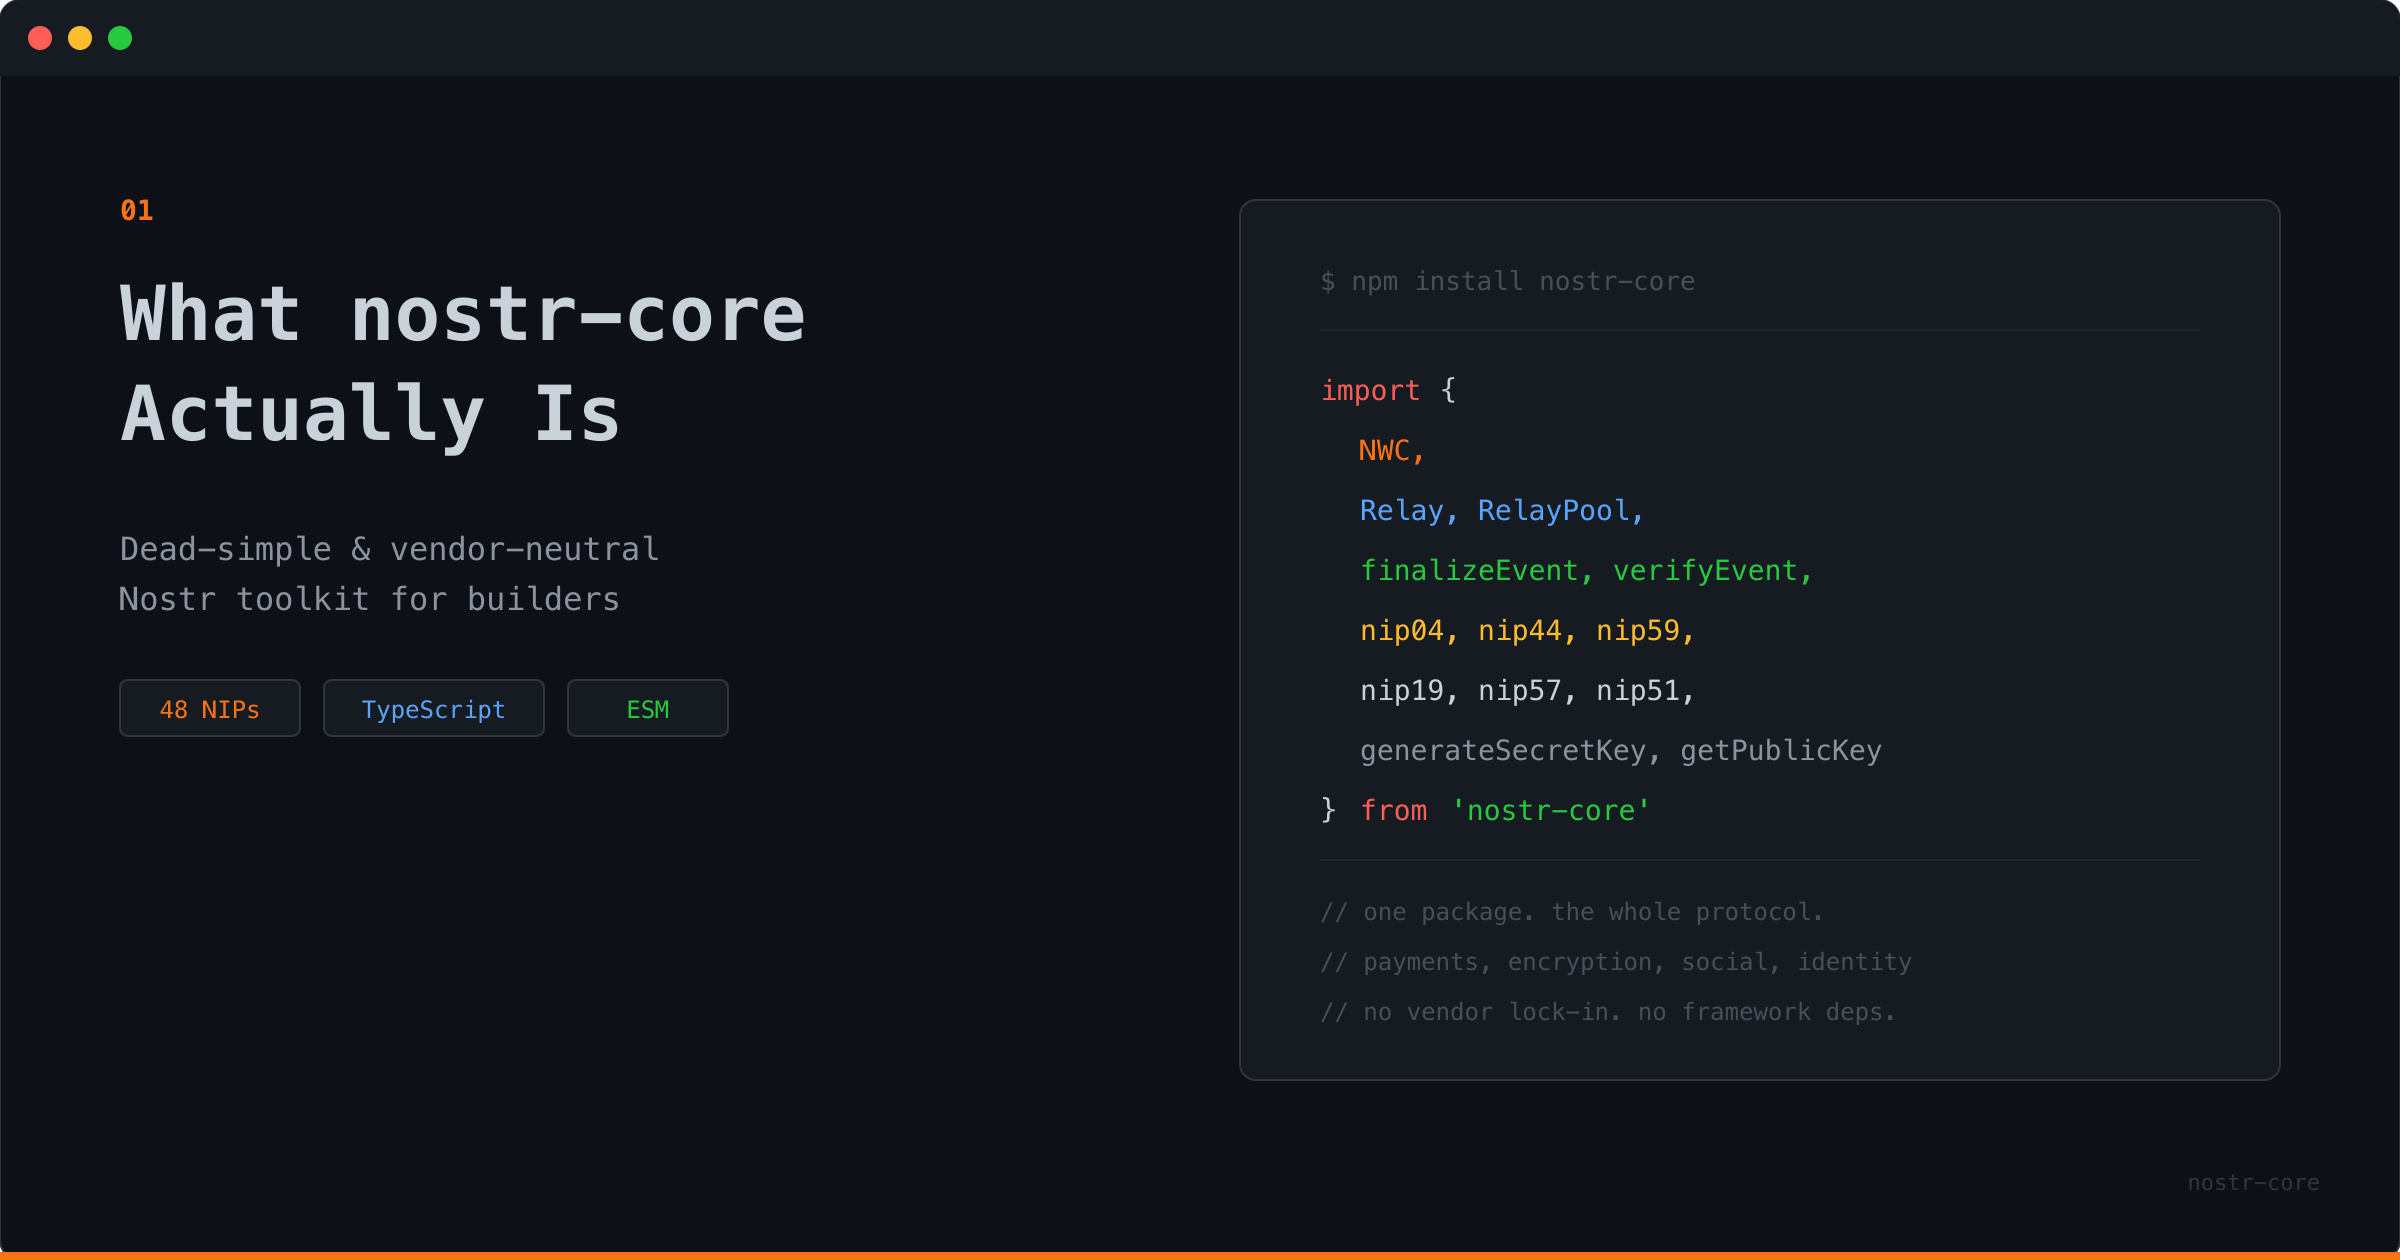The image size is (2400, 1260).
Task: Click the slide title What nostr-core Actually Is
Action: pyautogui.click(x=461, y=360)
